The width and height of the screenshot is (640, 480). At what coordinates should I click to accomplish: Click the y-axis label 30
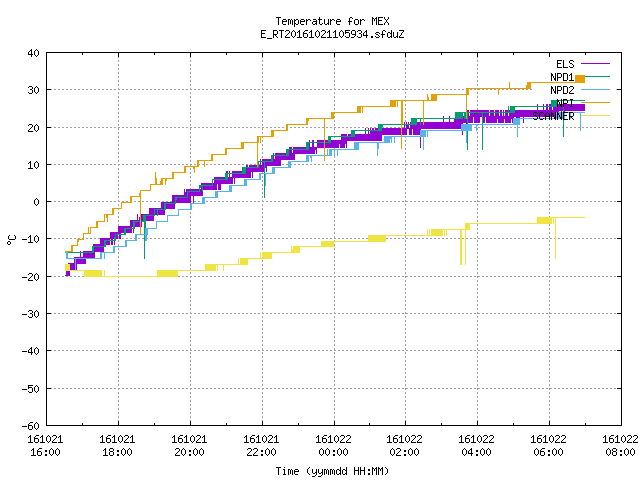pos(33,90)
